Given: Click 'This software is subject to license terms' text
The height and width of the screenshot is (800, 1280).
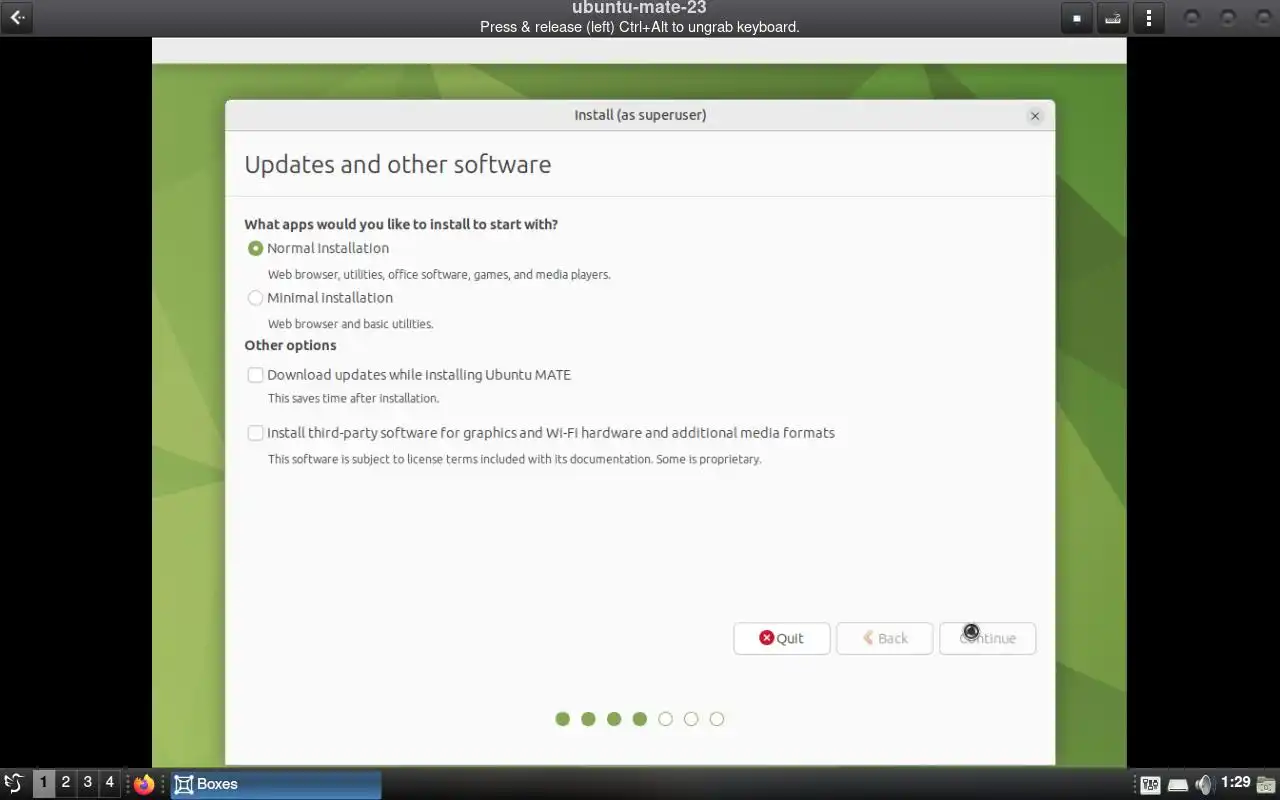Looking at the screenshot, I should [x=514, y=459].
